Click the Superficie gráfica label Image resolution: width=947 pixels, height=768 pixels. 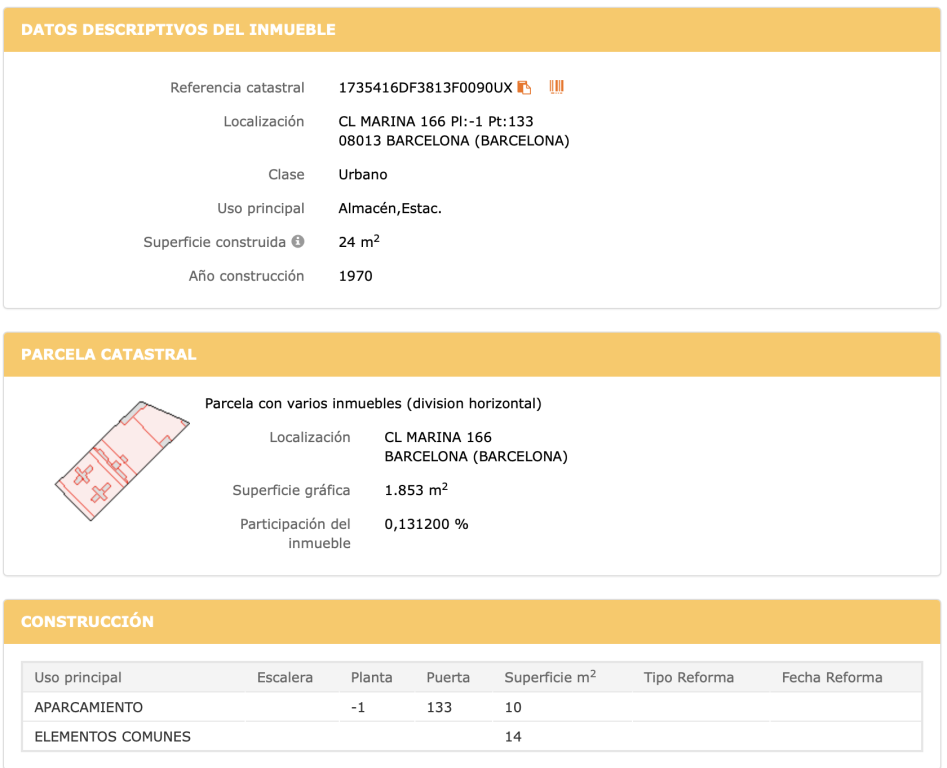point(291,490)
